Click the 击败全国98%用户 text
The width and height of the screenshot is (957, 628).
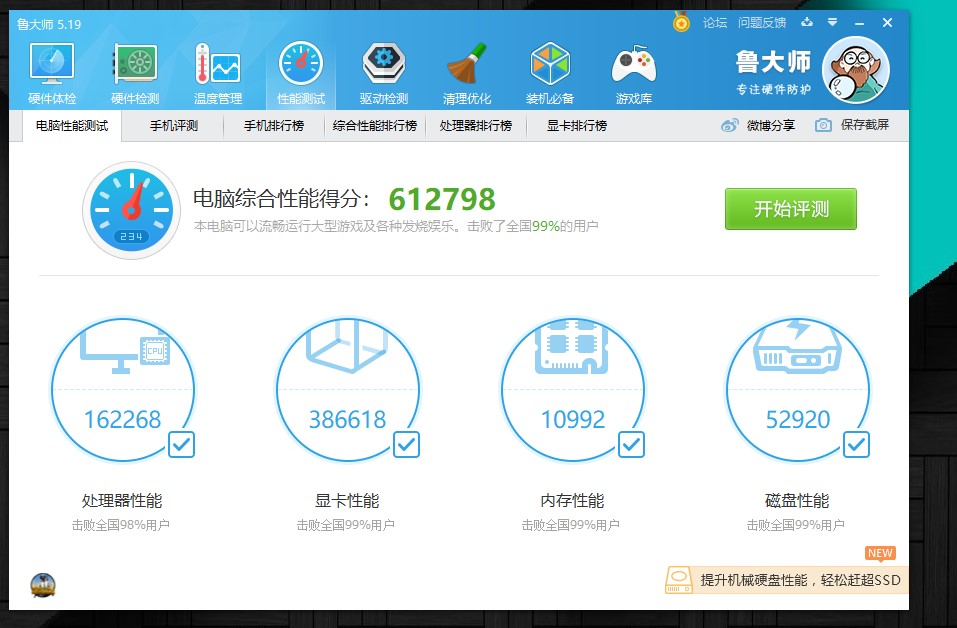click(121, 525)
